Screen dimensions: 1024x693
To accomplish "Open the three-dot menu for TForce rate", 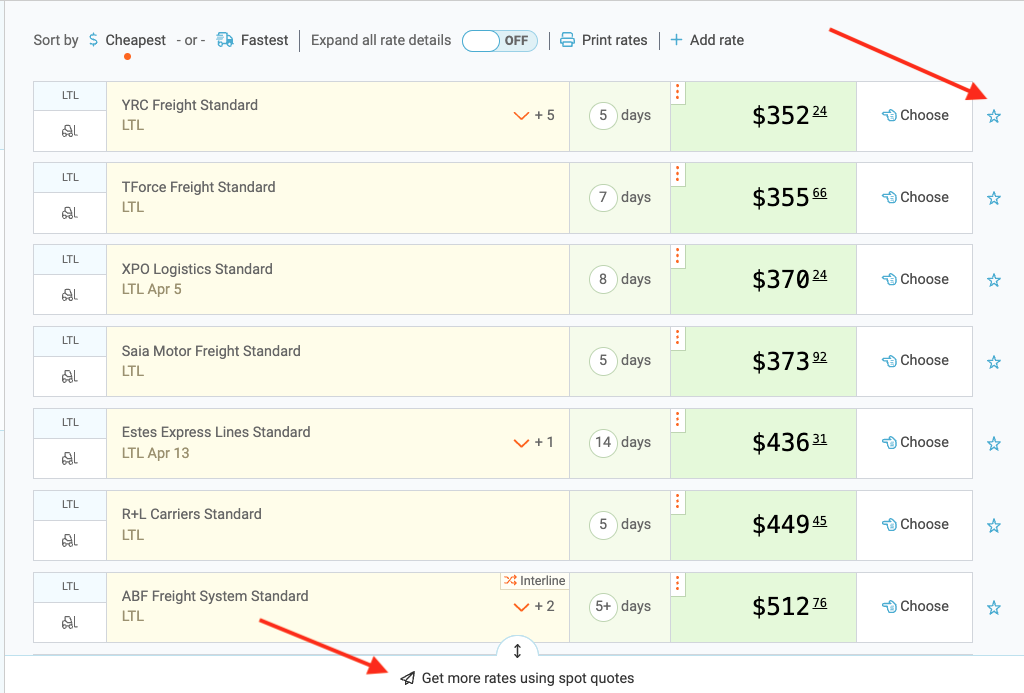I will click(678, 174).
